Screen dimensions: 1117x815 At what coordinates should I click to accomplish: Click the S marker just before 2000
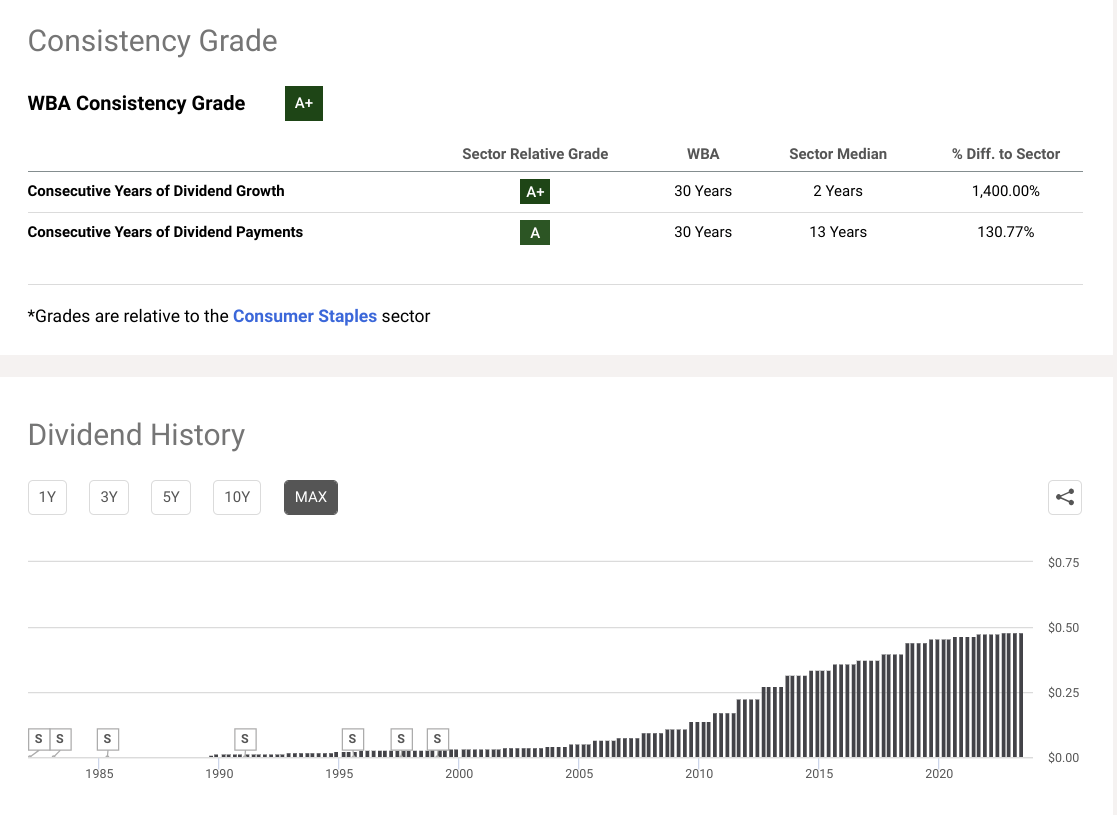pyautogui.click(x=437, y=739)
